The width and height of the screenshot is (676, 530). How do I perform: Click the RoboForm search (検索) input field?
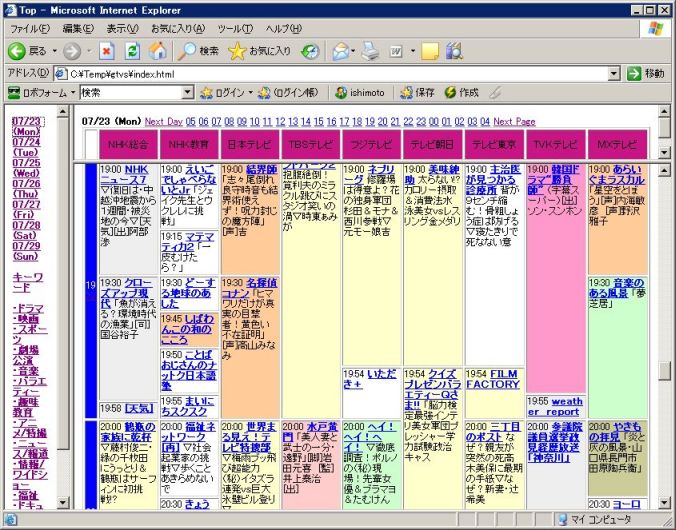click(x=131, y=92)
